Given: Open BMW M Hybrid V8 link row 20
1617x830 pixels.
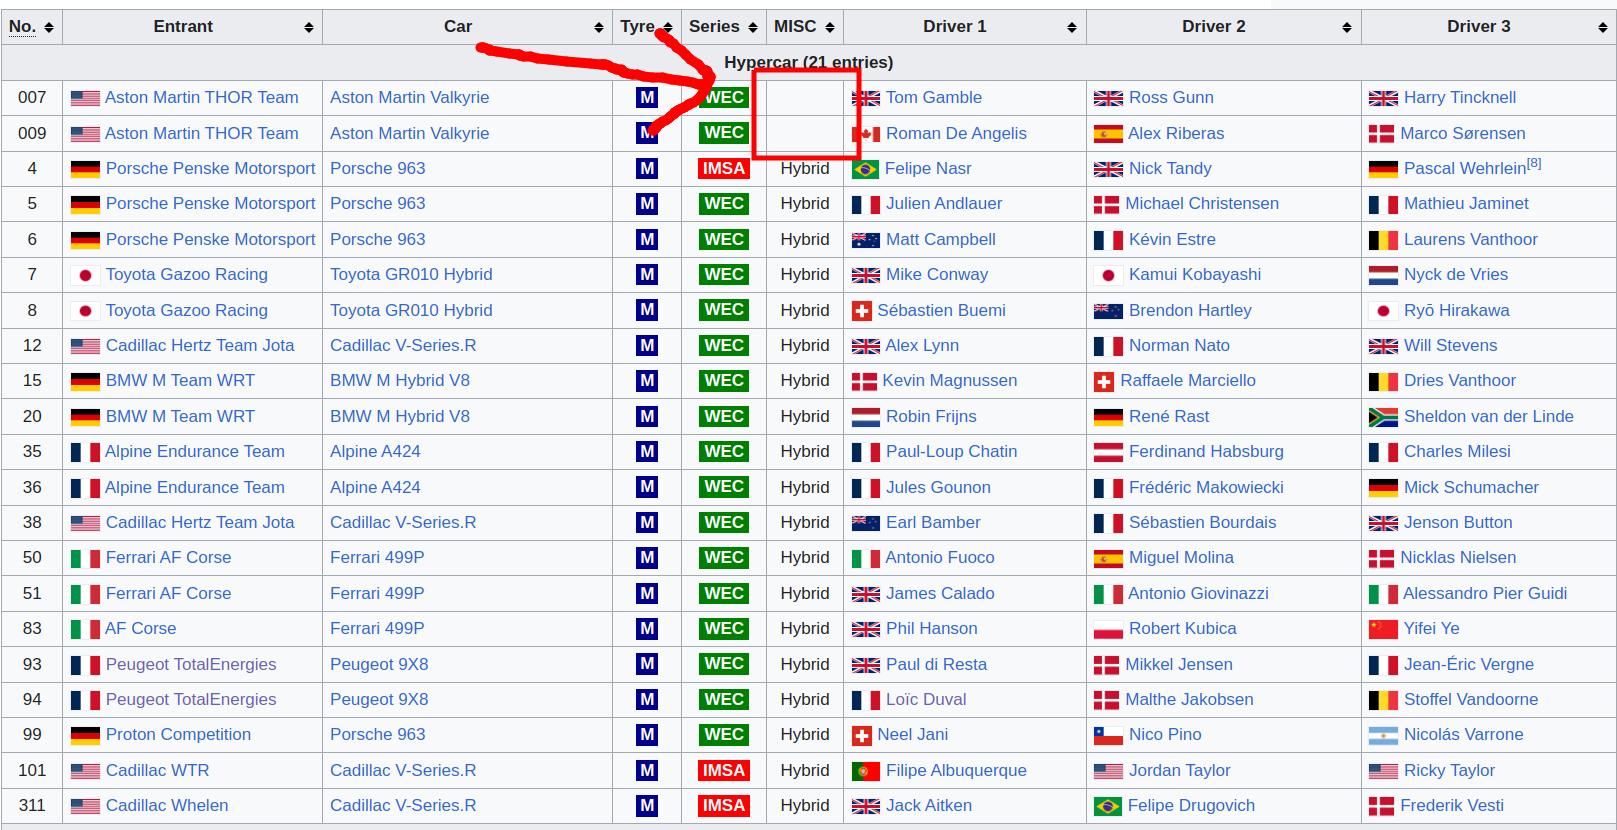Looking at the screenshot, I should [400, 417].
